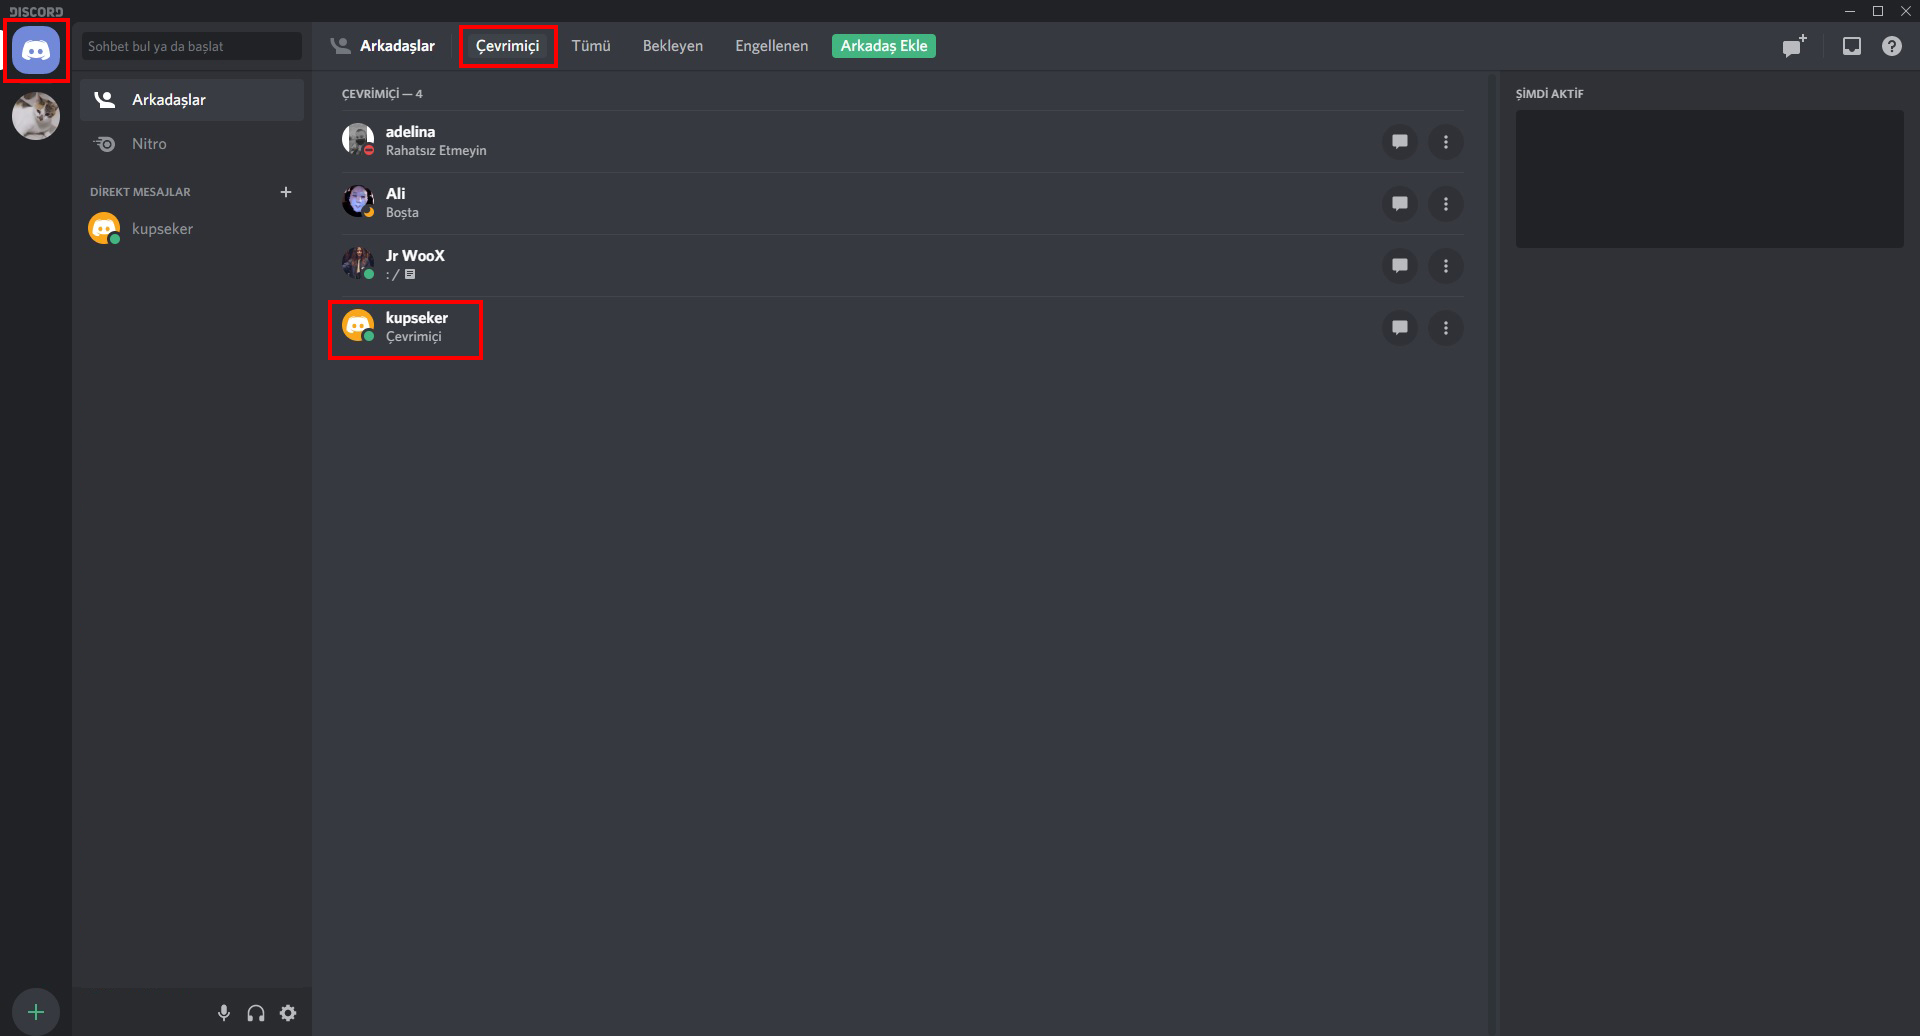Click the Arkadaş Ekle button
This screenshot has height=1036, width=1920.
click(884, 46)
